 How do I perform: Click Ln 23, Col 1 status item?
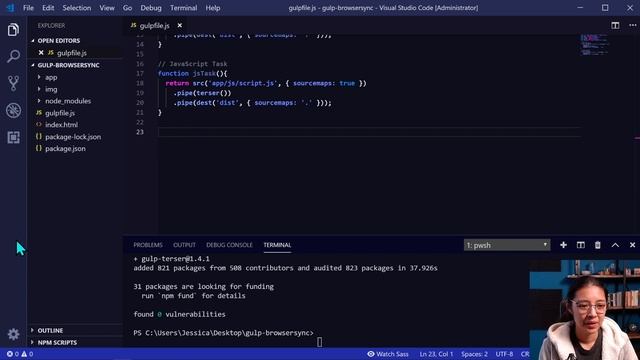coord(436,354)
